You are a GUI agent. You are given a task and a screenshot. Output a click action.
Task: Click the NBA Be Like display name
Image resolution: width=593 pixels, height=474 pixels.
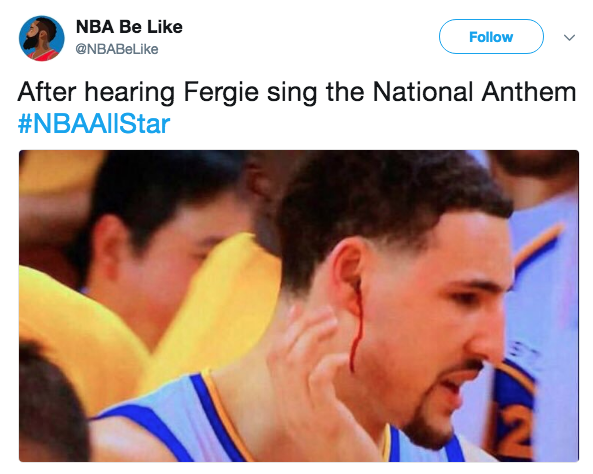click(x=129, y=27)
